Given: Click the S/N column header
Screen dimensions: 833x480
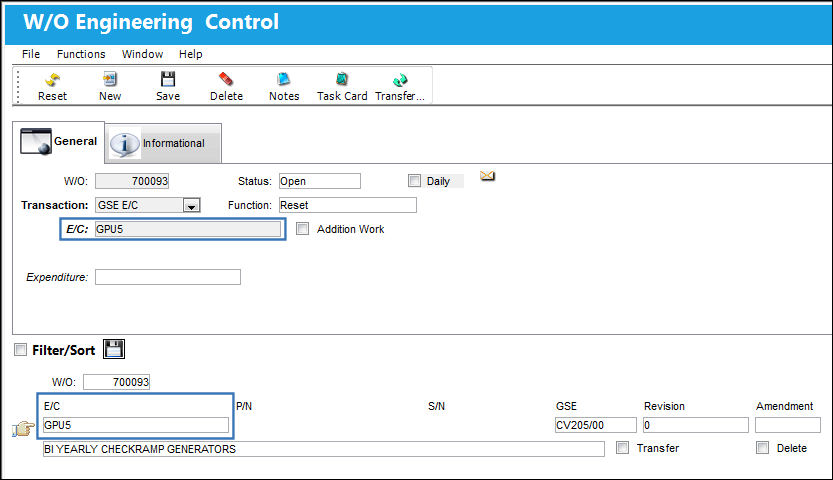Looking at the screenshot, I should [436, 406].
